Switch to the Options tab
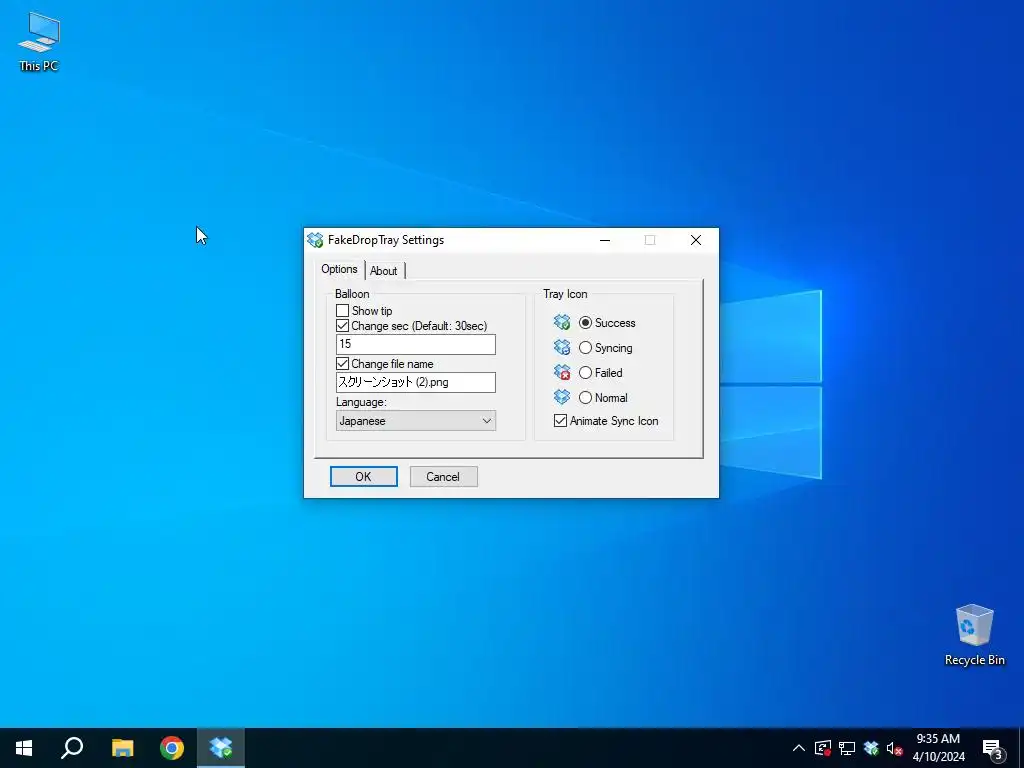Viewport: 1024px width, 768px height. tap(340, 269)
